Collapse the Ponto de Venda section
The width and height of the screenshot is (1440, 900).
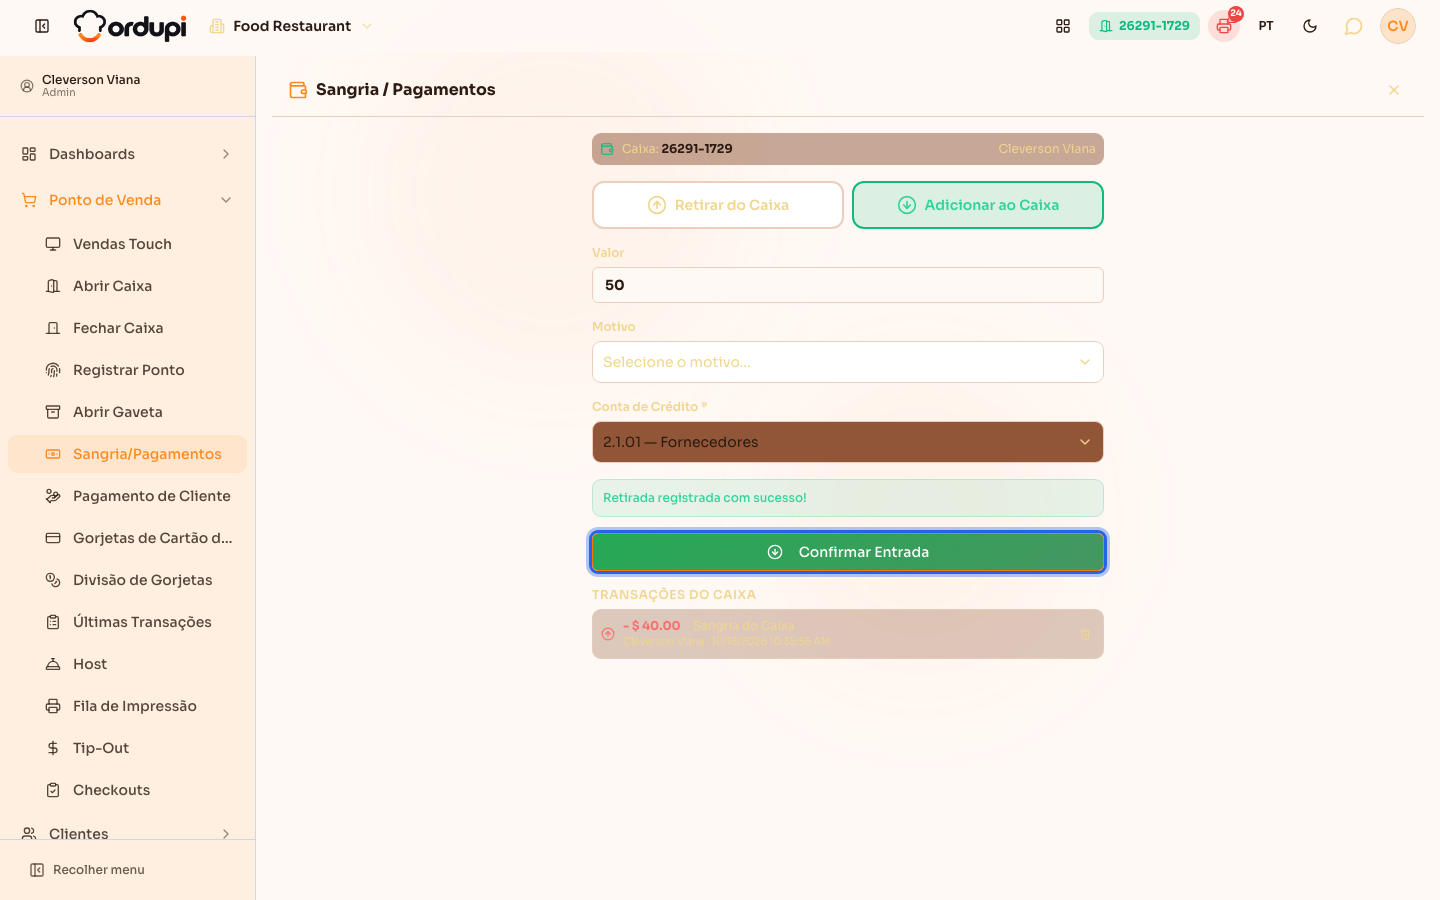(127, 200)
